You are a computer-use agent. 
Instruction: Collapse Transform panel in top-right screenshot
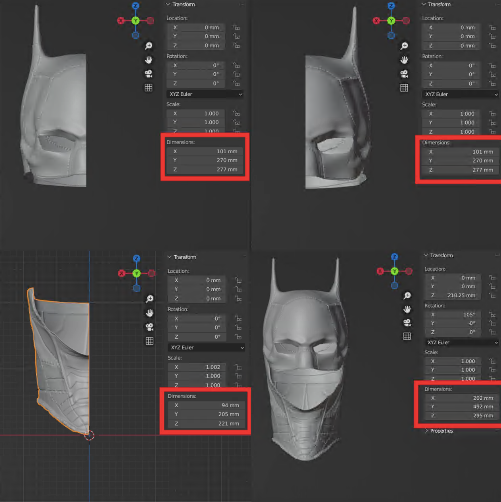pyautogui.click(x=424, y=4)
